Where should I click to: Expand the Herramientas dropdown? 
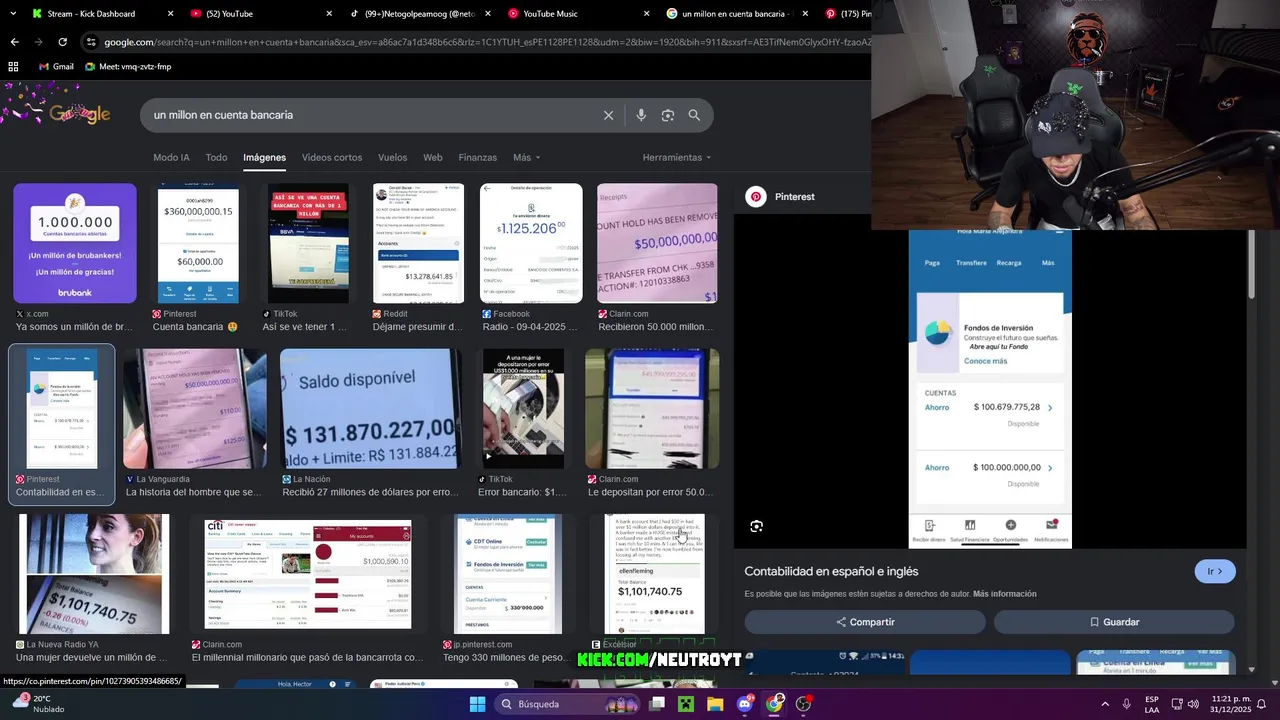coord(677,157)
